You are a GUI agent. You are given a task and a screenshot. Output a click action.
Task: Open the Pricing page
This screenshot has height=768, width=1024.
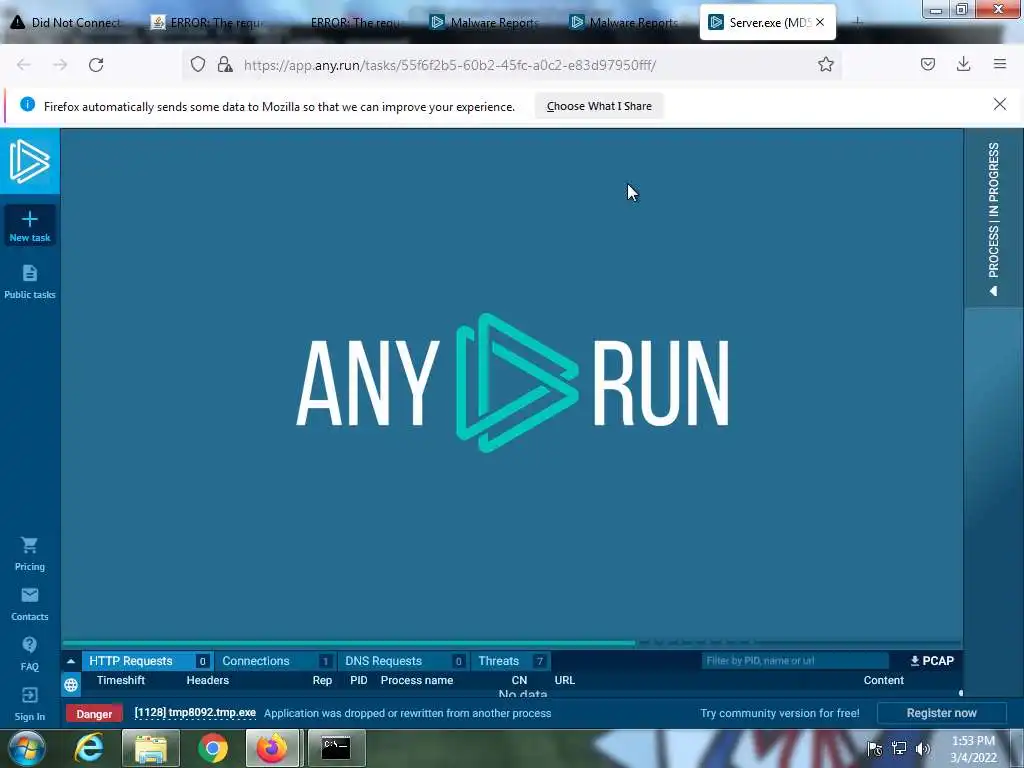point(29,554)
